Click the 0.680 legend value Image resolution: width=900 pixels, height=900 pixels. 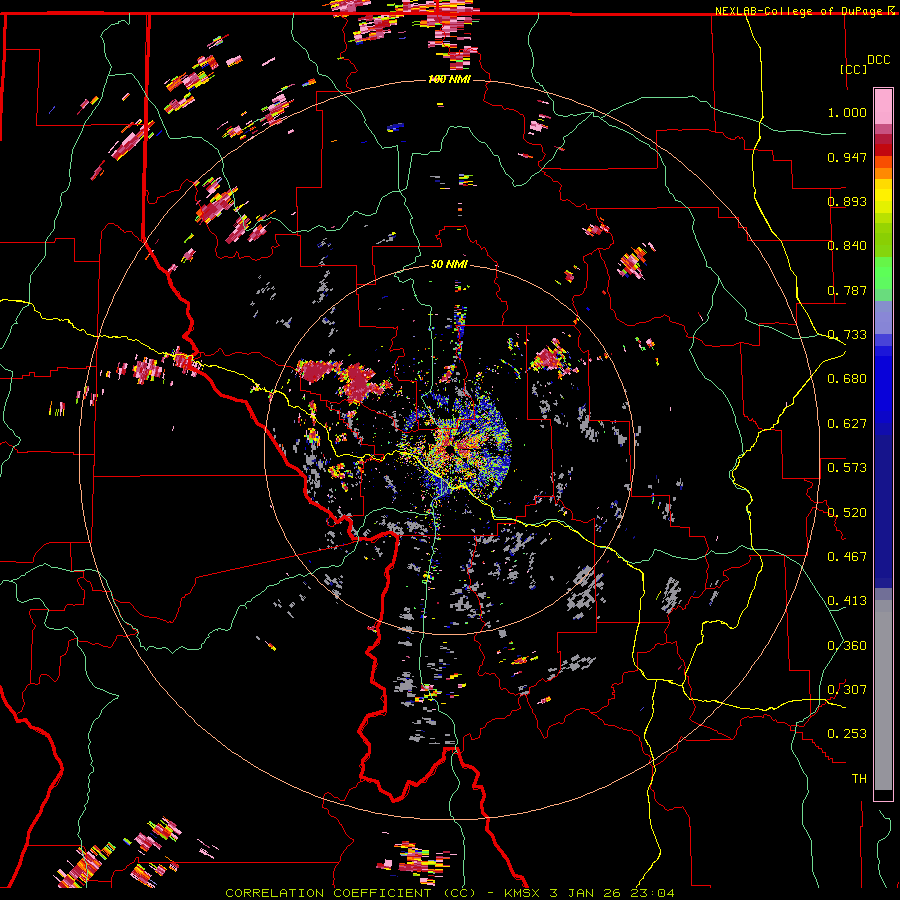point(847,379)
